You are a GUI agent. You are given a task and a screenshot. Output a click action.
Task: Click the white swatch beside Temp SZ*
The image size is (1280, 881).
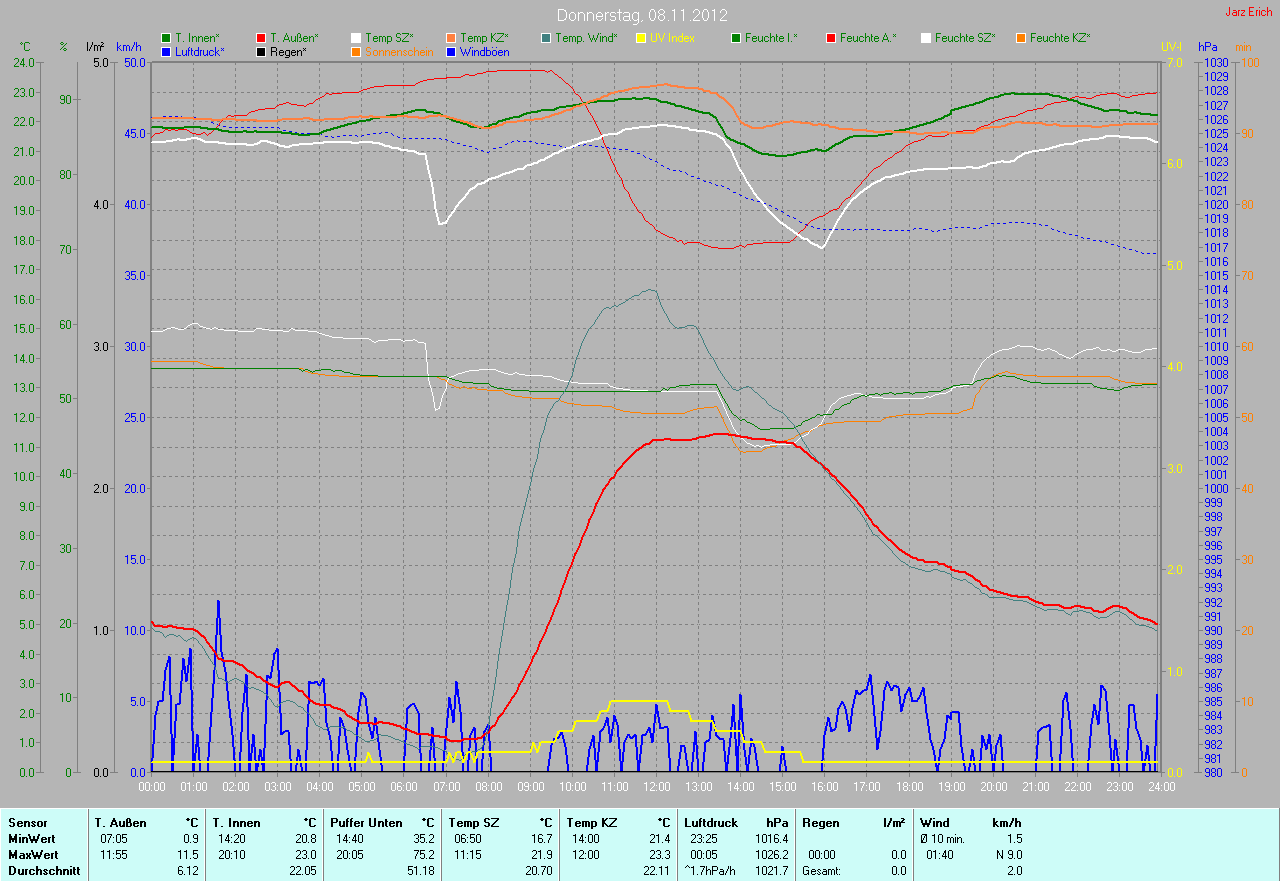pyautogui.click(x=356, y=38)
